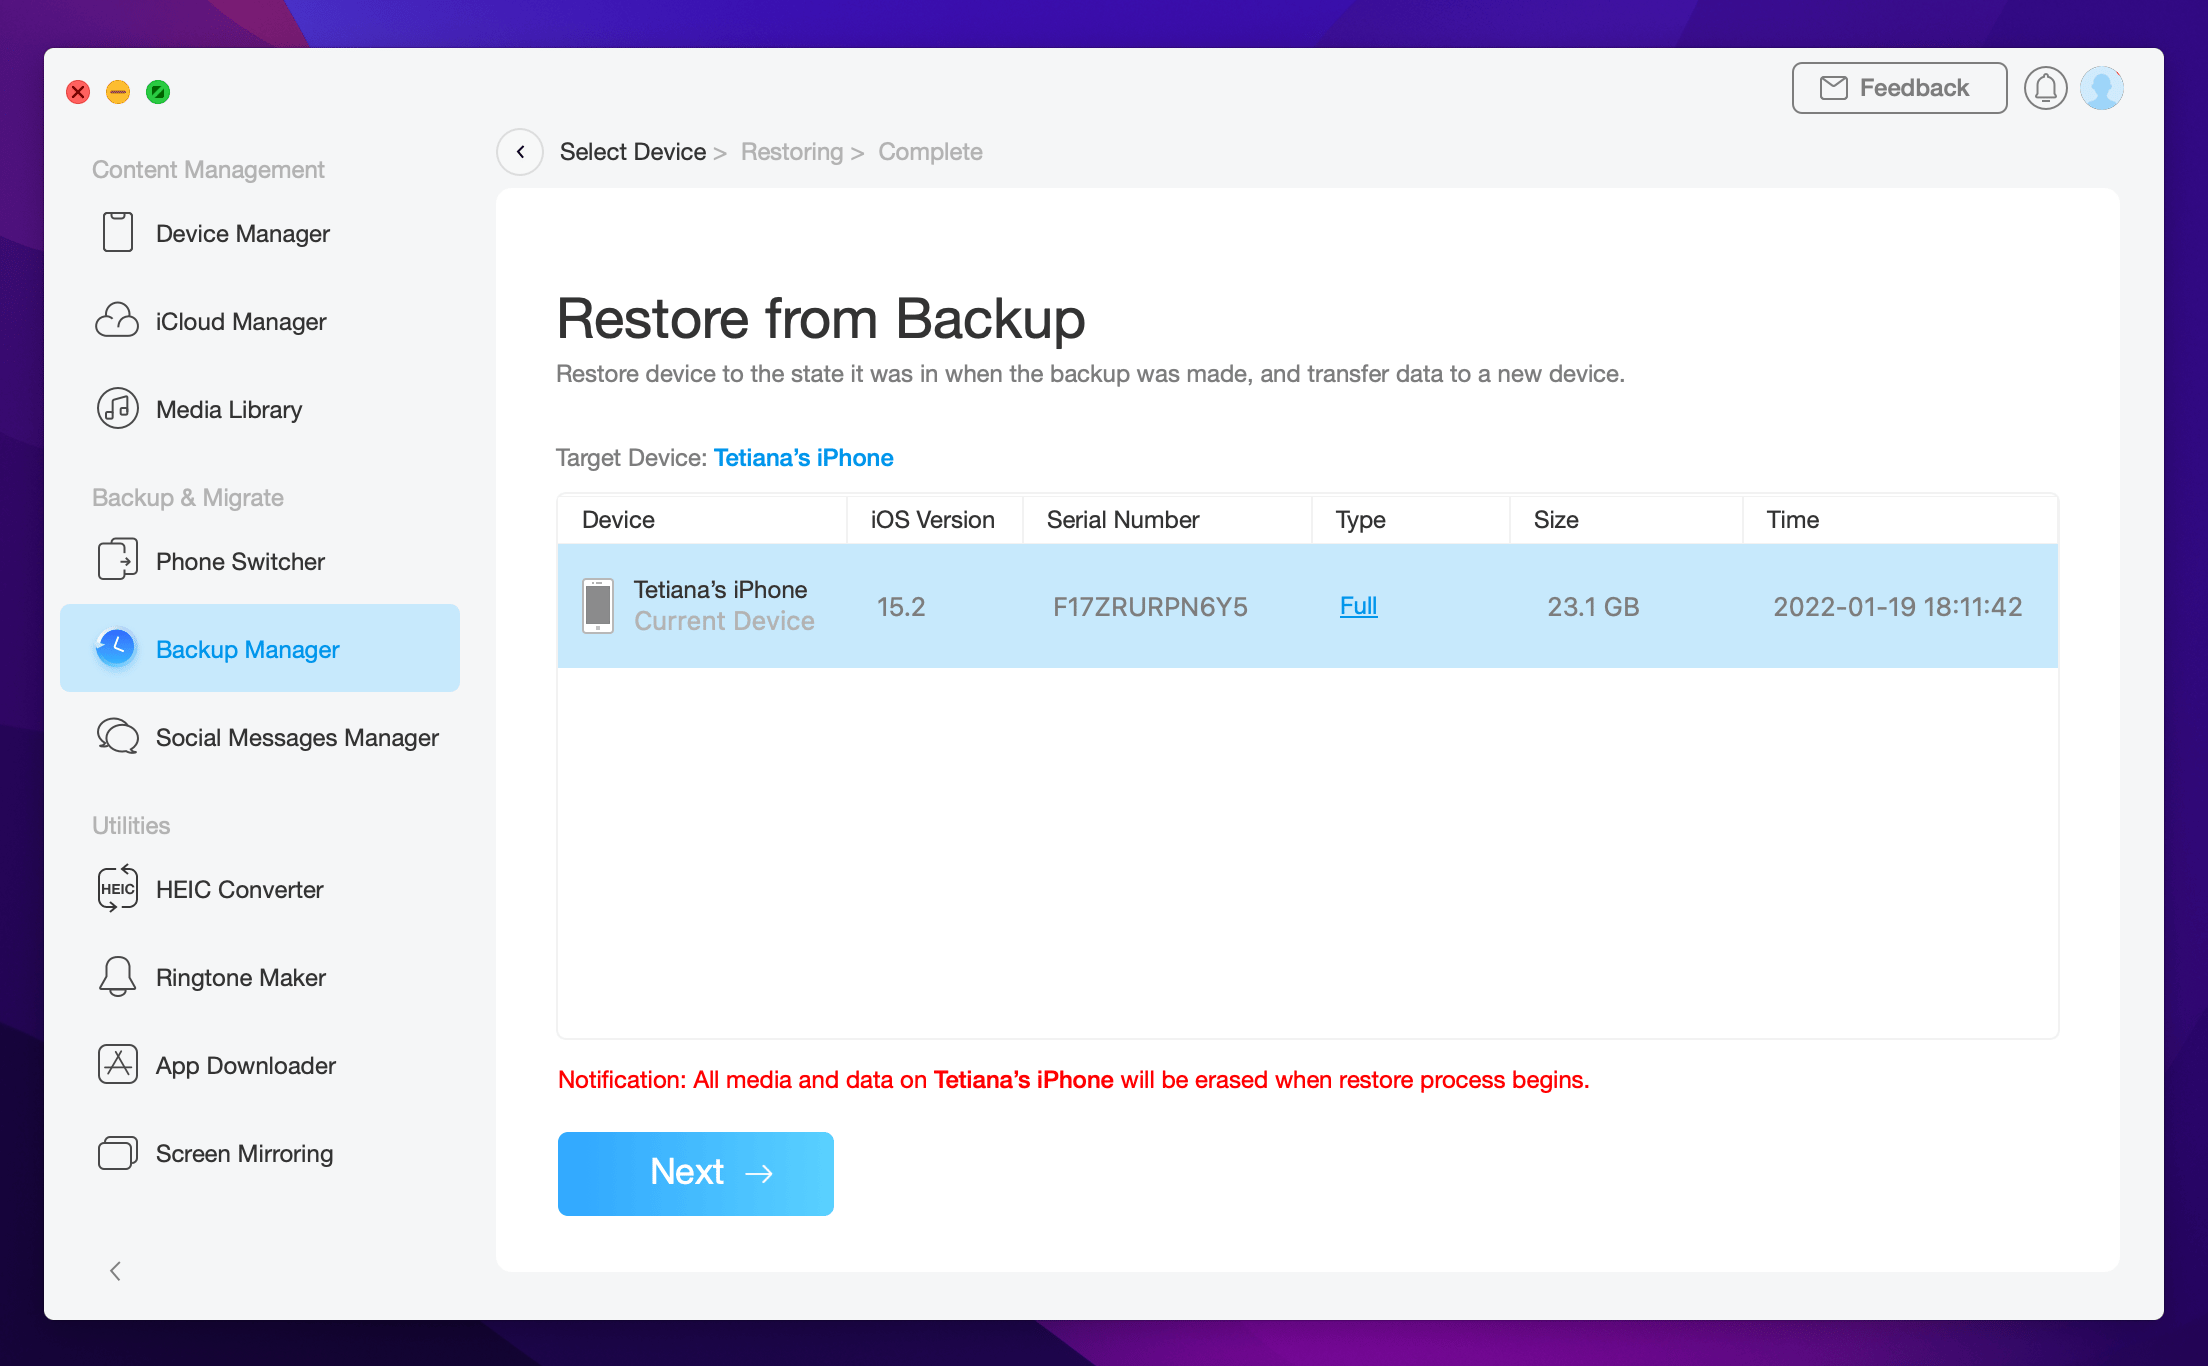Click the Backup & Migrate section label
Viewport: 2208px width, 1366px height.
(188, 498)
